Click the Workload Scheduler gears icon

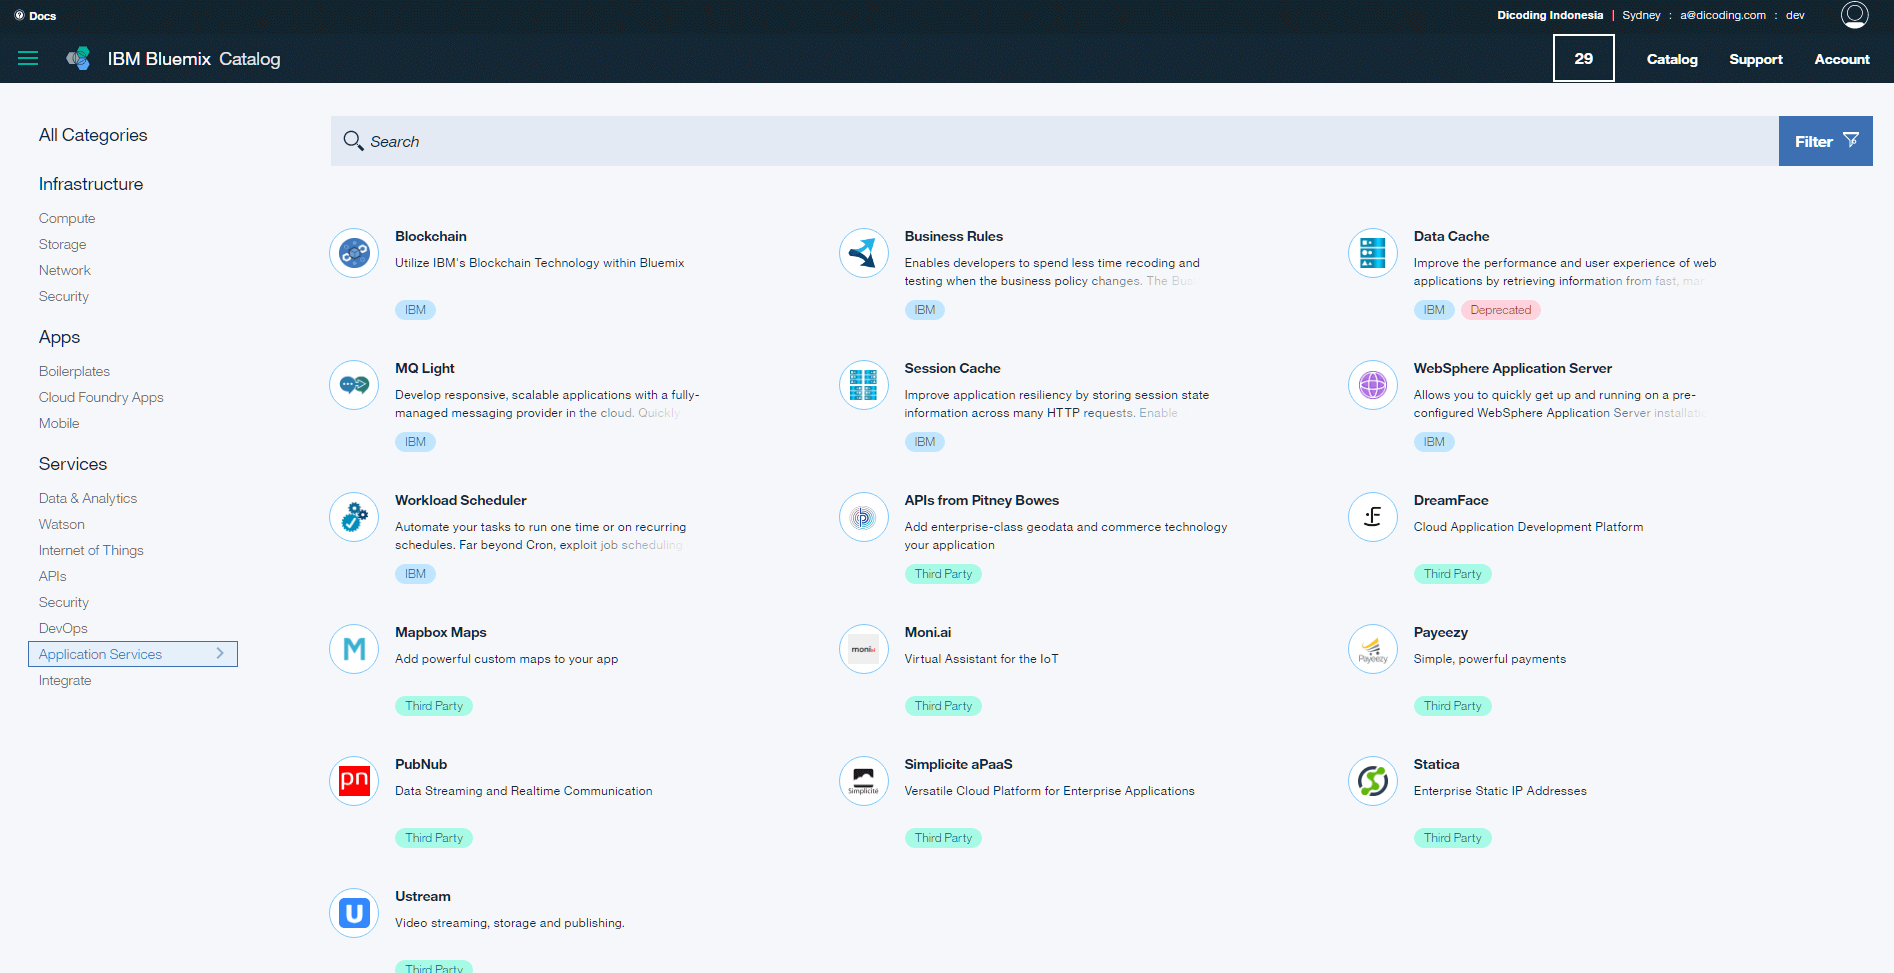[x=353, y=517]
